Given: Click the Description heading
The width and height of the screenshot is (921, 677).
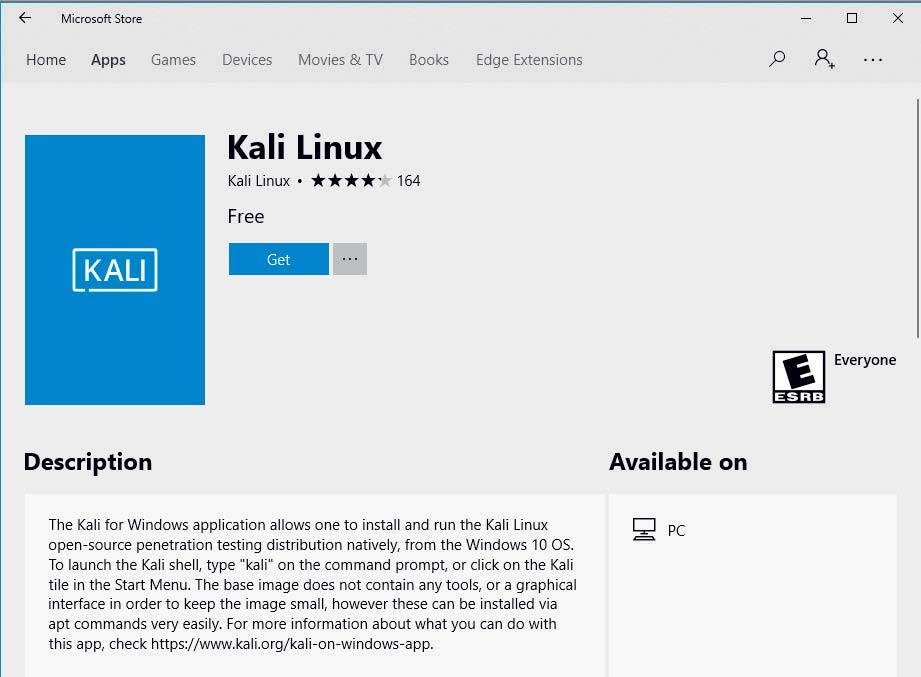Looking at the screenshot, I should coord(88,462).
